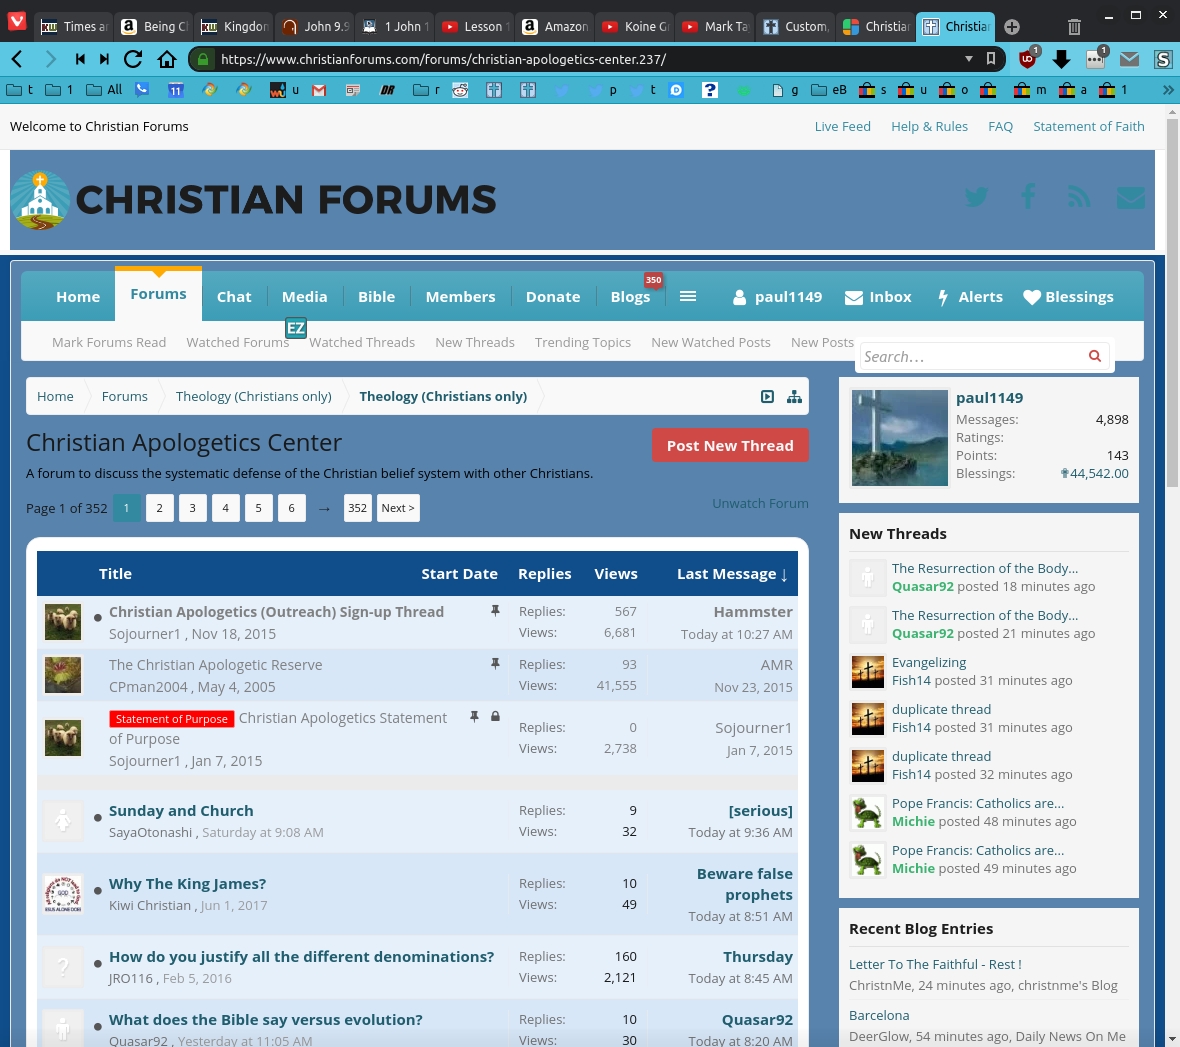Toggle the Unwatch Forum link
The height and width of the screenshot is (1047, 1180).
point(760,503)
